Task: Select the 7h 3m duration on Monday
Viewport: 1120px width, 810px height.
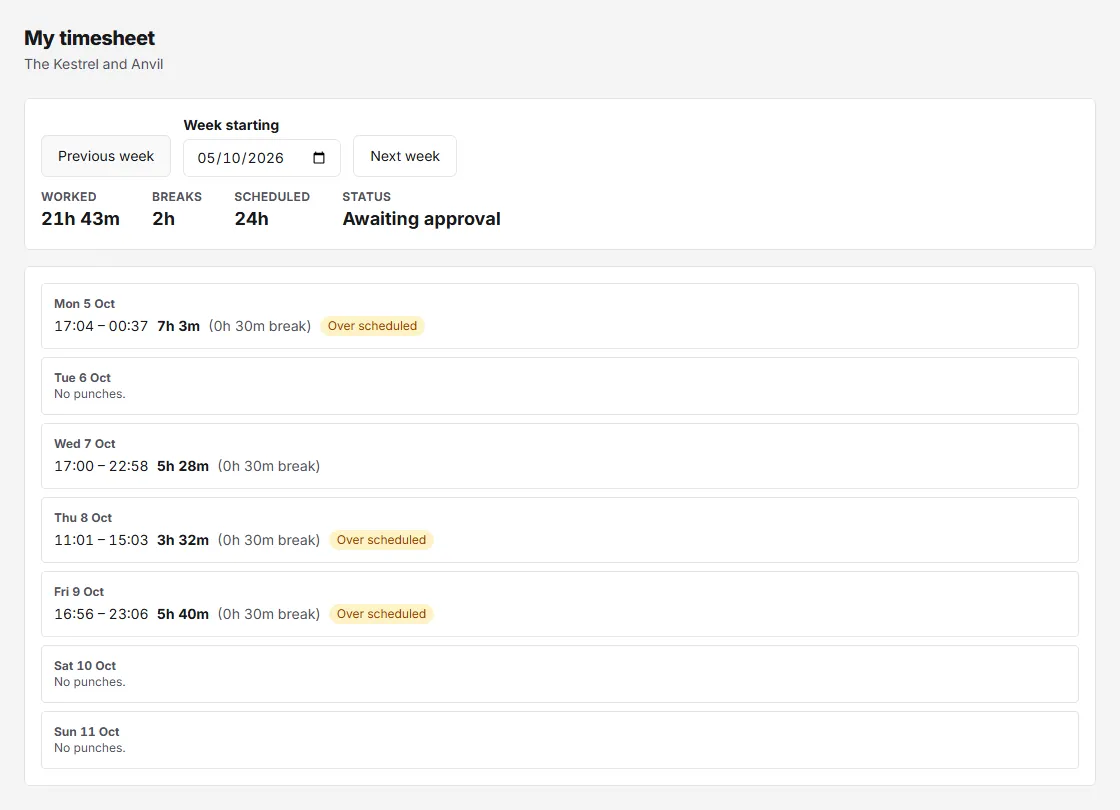Action: tap(179, 326)
